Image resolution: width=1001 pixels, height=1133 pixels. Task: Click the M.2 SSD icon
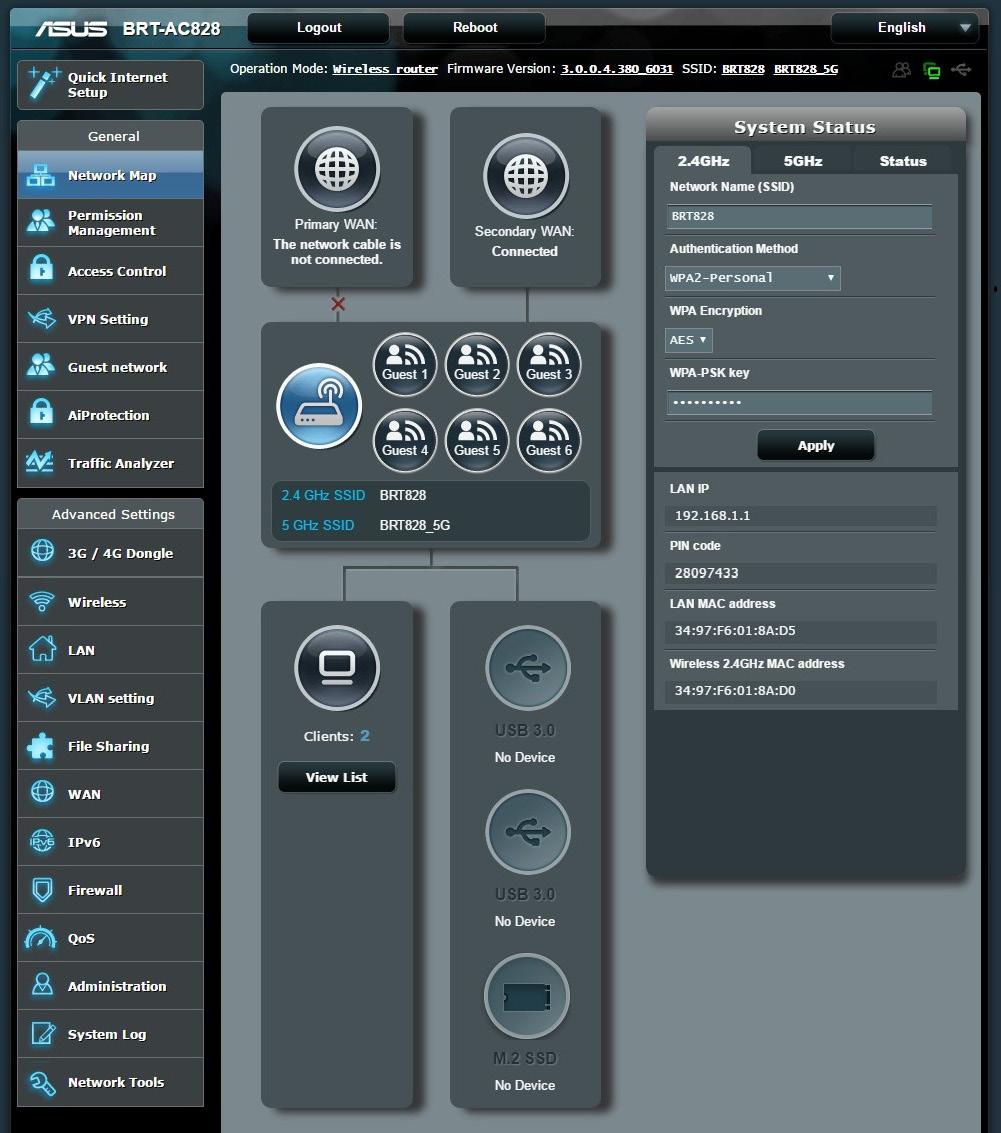coord(526,996)
